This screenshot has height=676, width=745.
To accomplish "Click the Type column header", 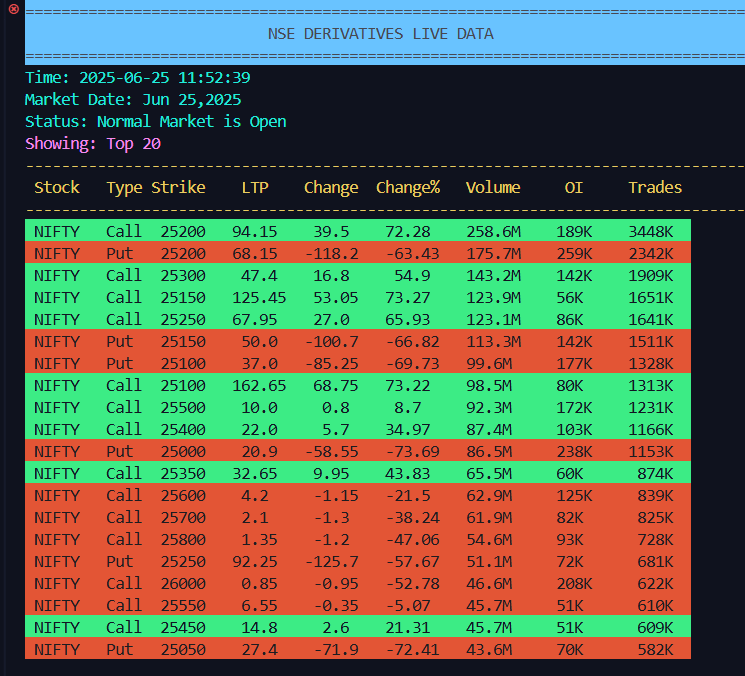I will 124,188.
